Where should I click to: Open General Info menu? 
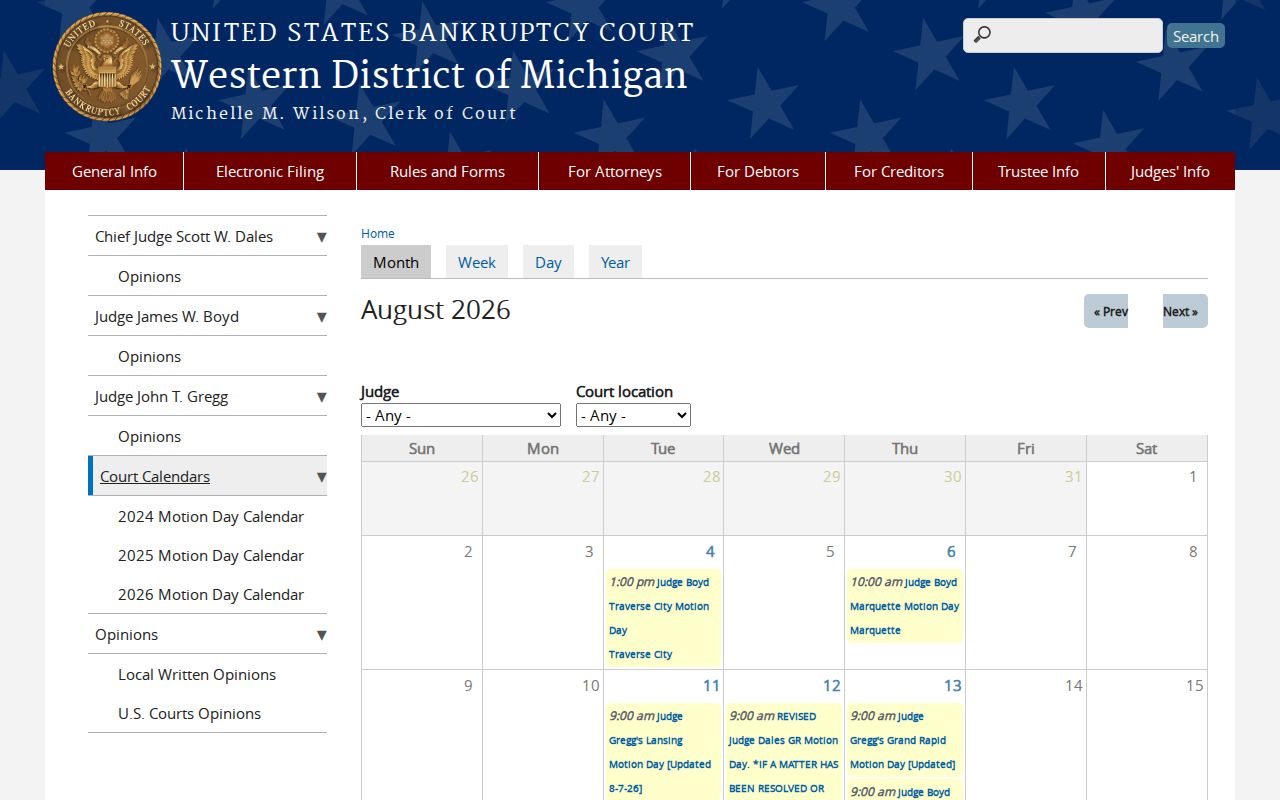pos(114,171)
